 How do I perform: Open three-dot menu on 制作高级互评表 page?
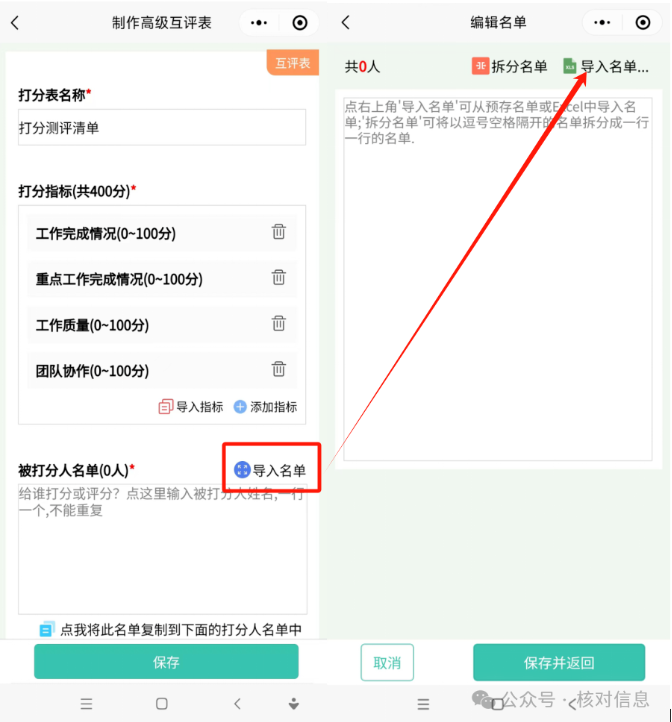point(259,23)
